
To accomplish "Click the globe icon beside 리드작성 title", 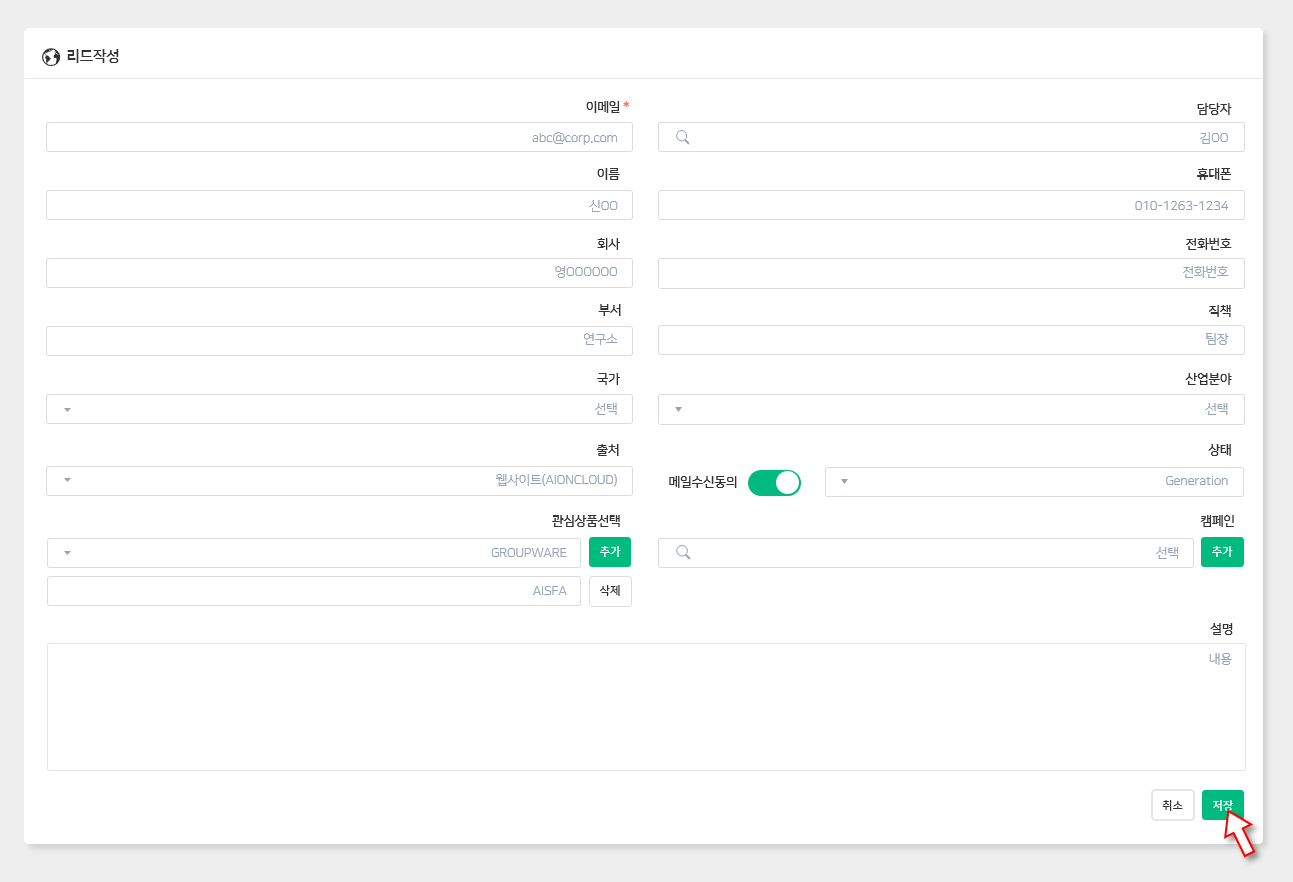I will 51,57.
